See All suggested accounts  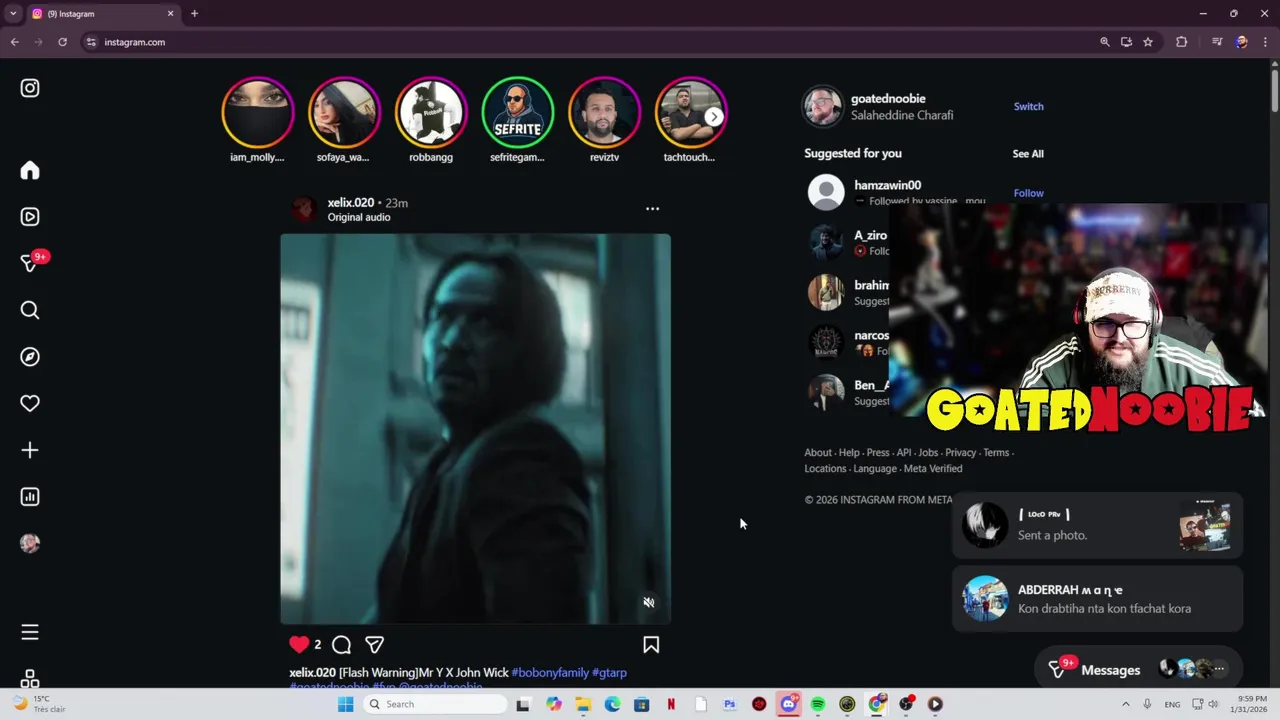click(1028, 154)
